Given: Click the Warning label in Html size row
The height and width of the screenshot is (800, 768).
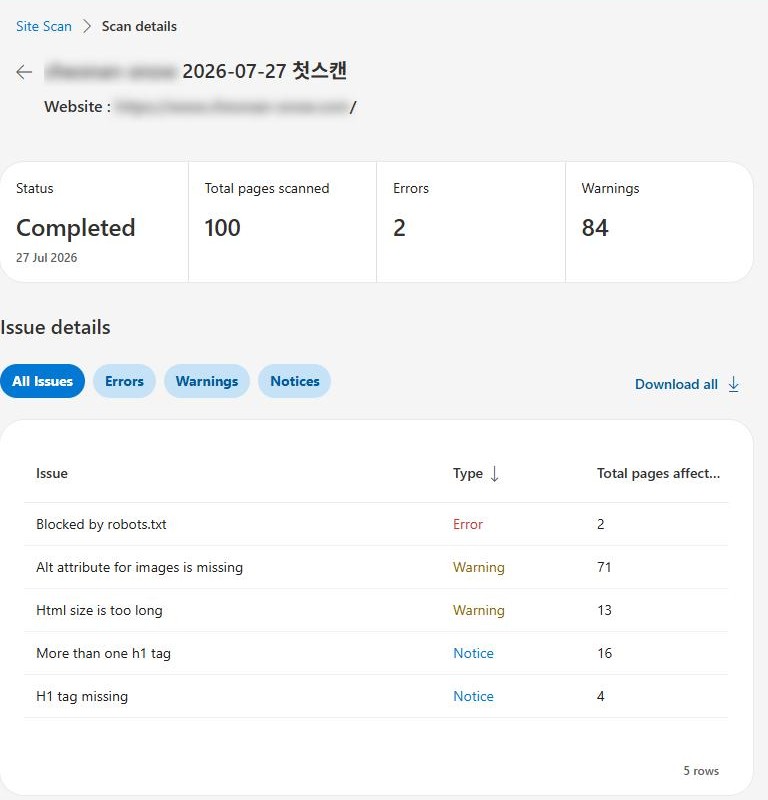Looking at the screenshot, I should pos(479,610).
